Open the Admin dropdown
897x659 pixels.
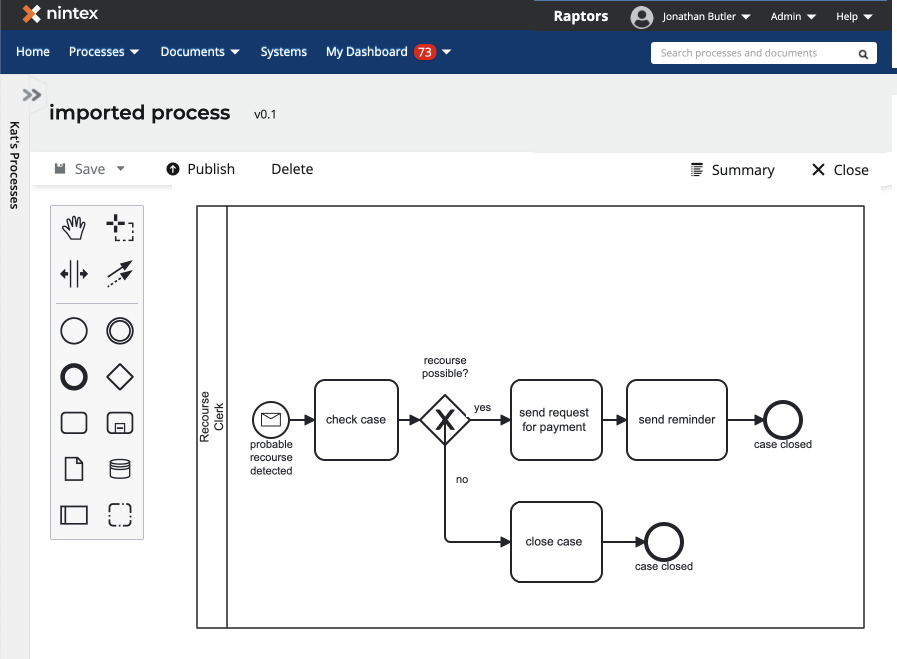click(x=792, y=16)
